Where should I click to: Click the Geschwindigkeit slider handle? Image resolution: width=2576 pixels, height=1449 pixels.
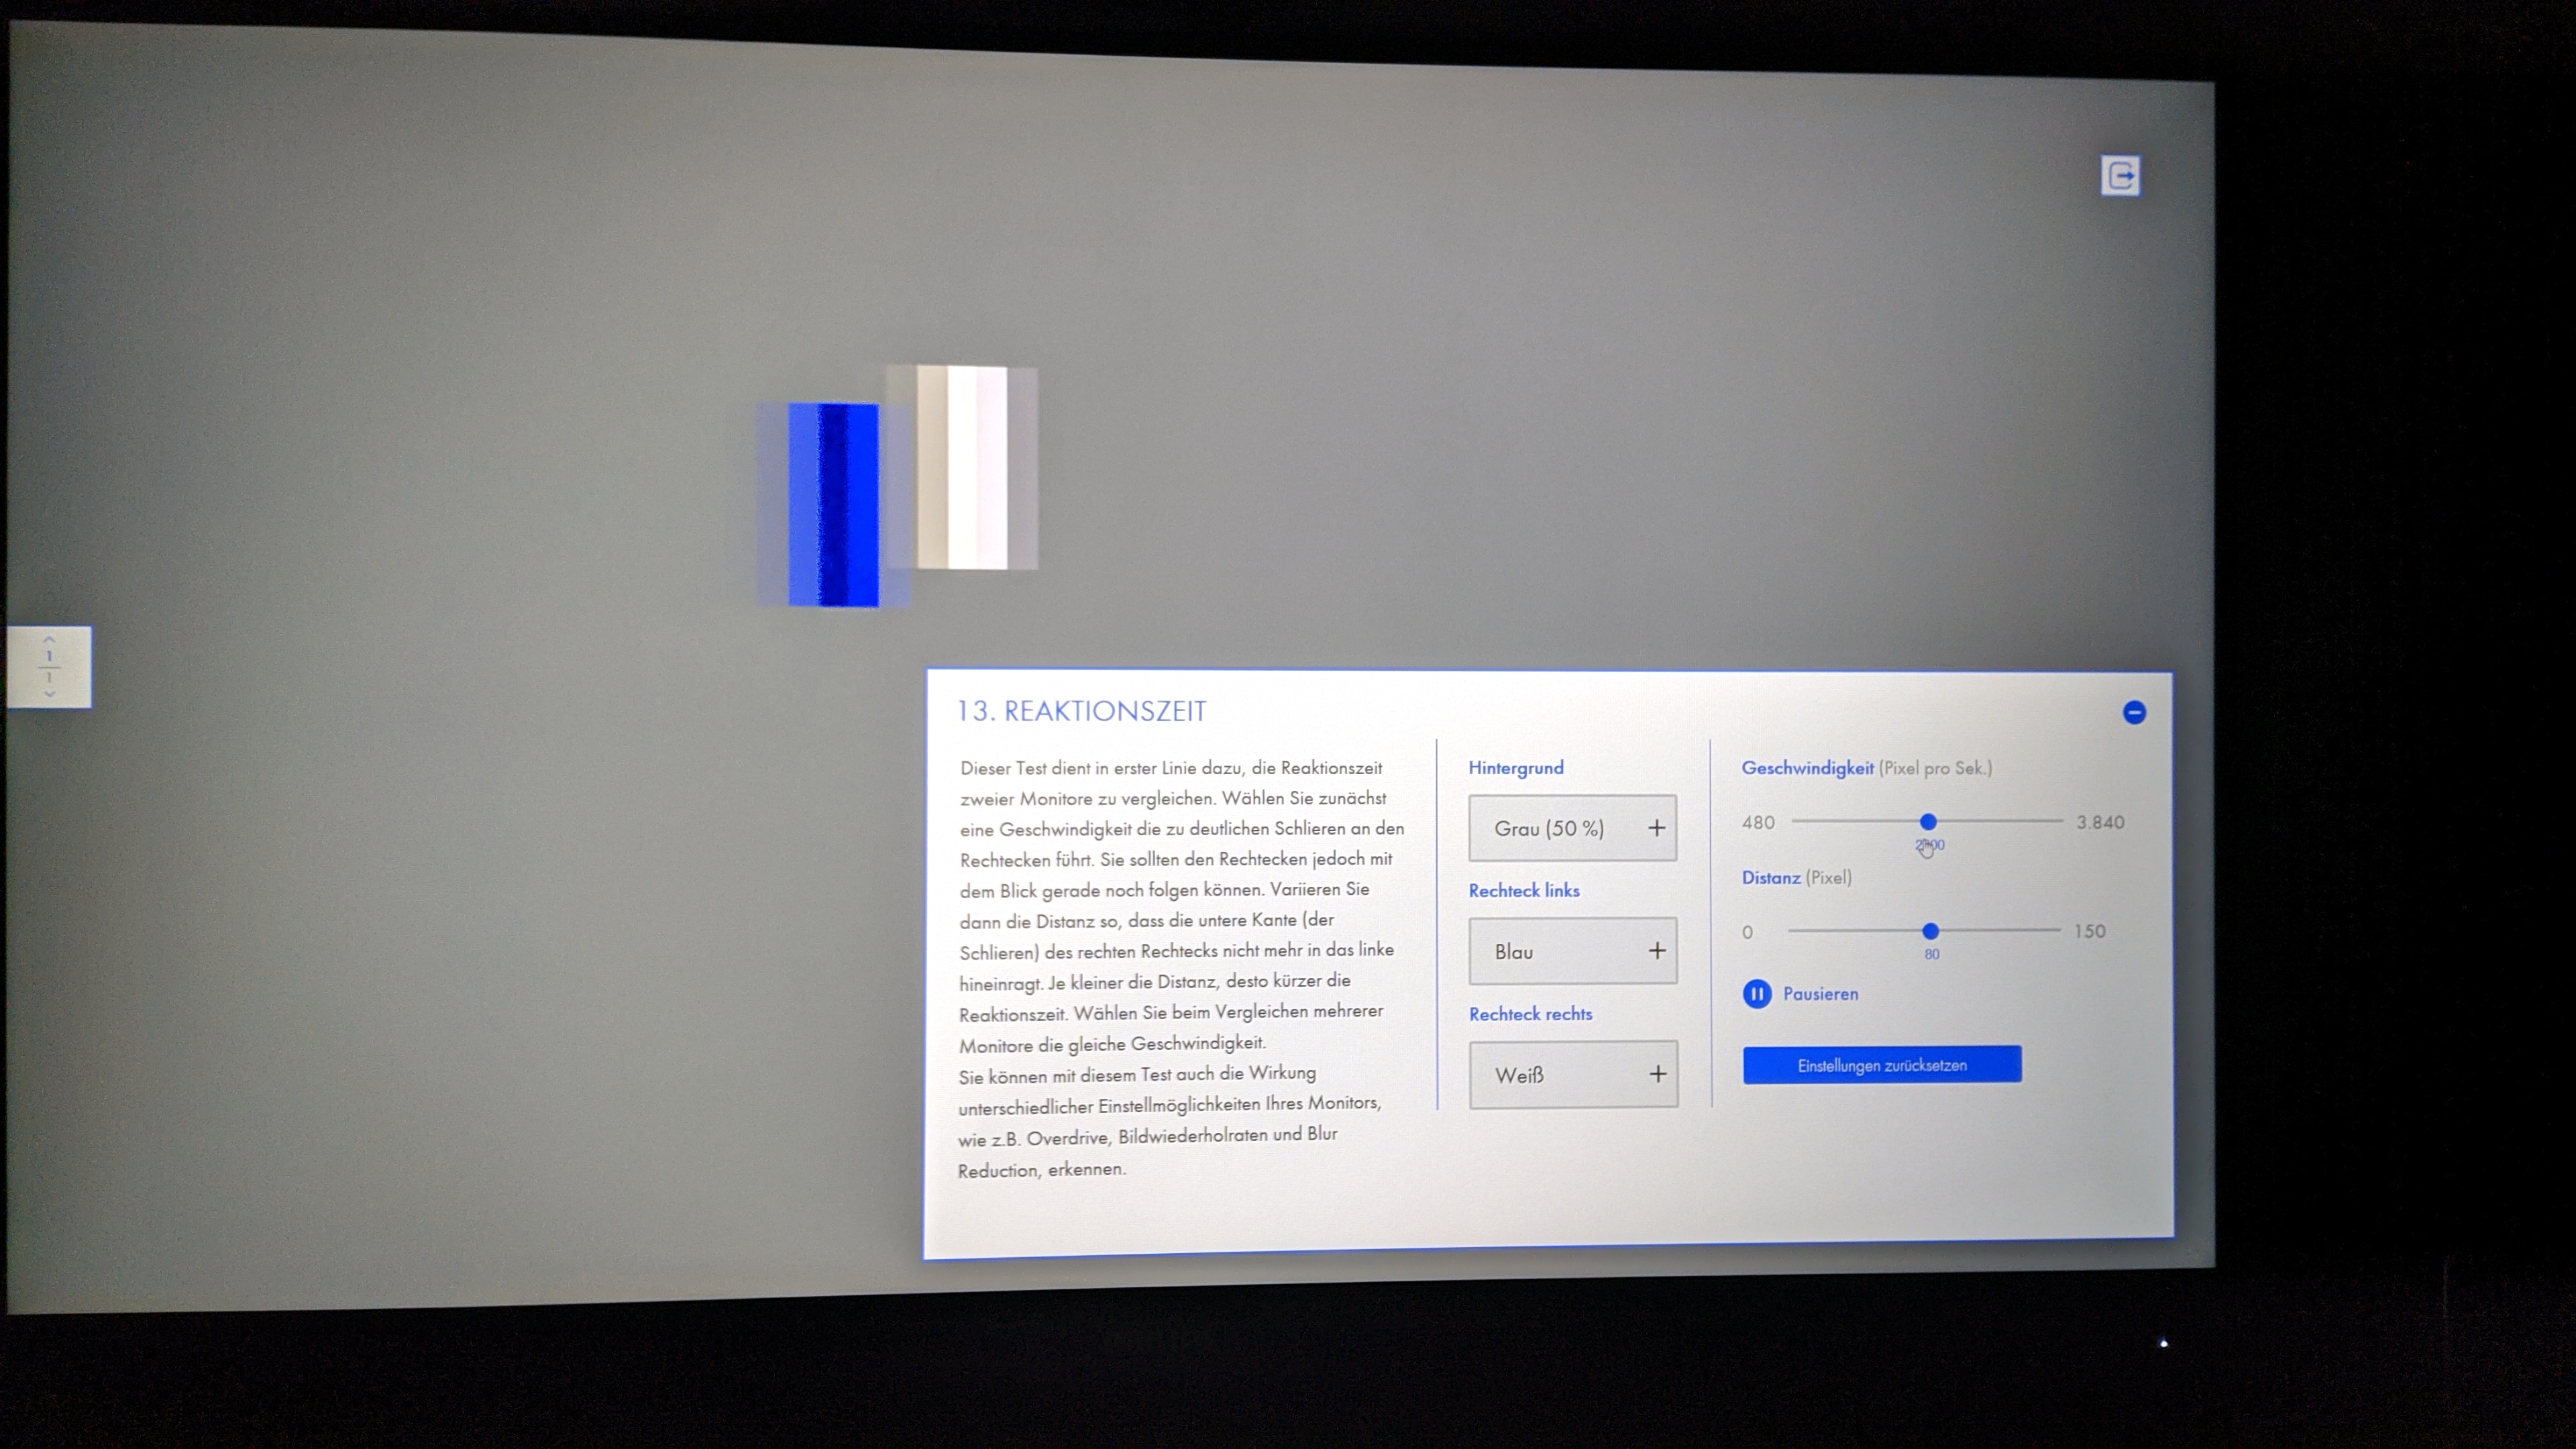pyautogui.click(x=1928, y=822)
